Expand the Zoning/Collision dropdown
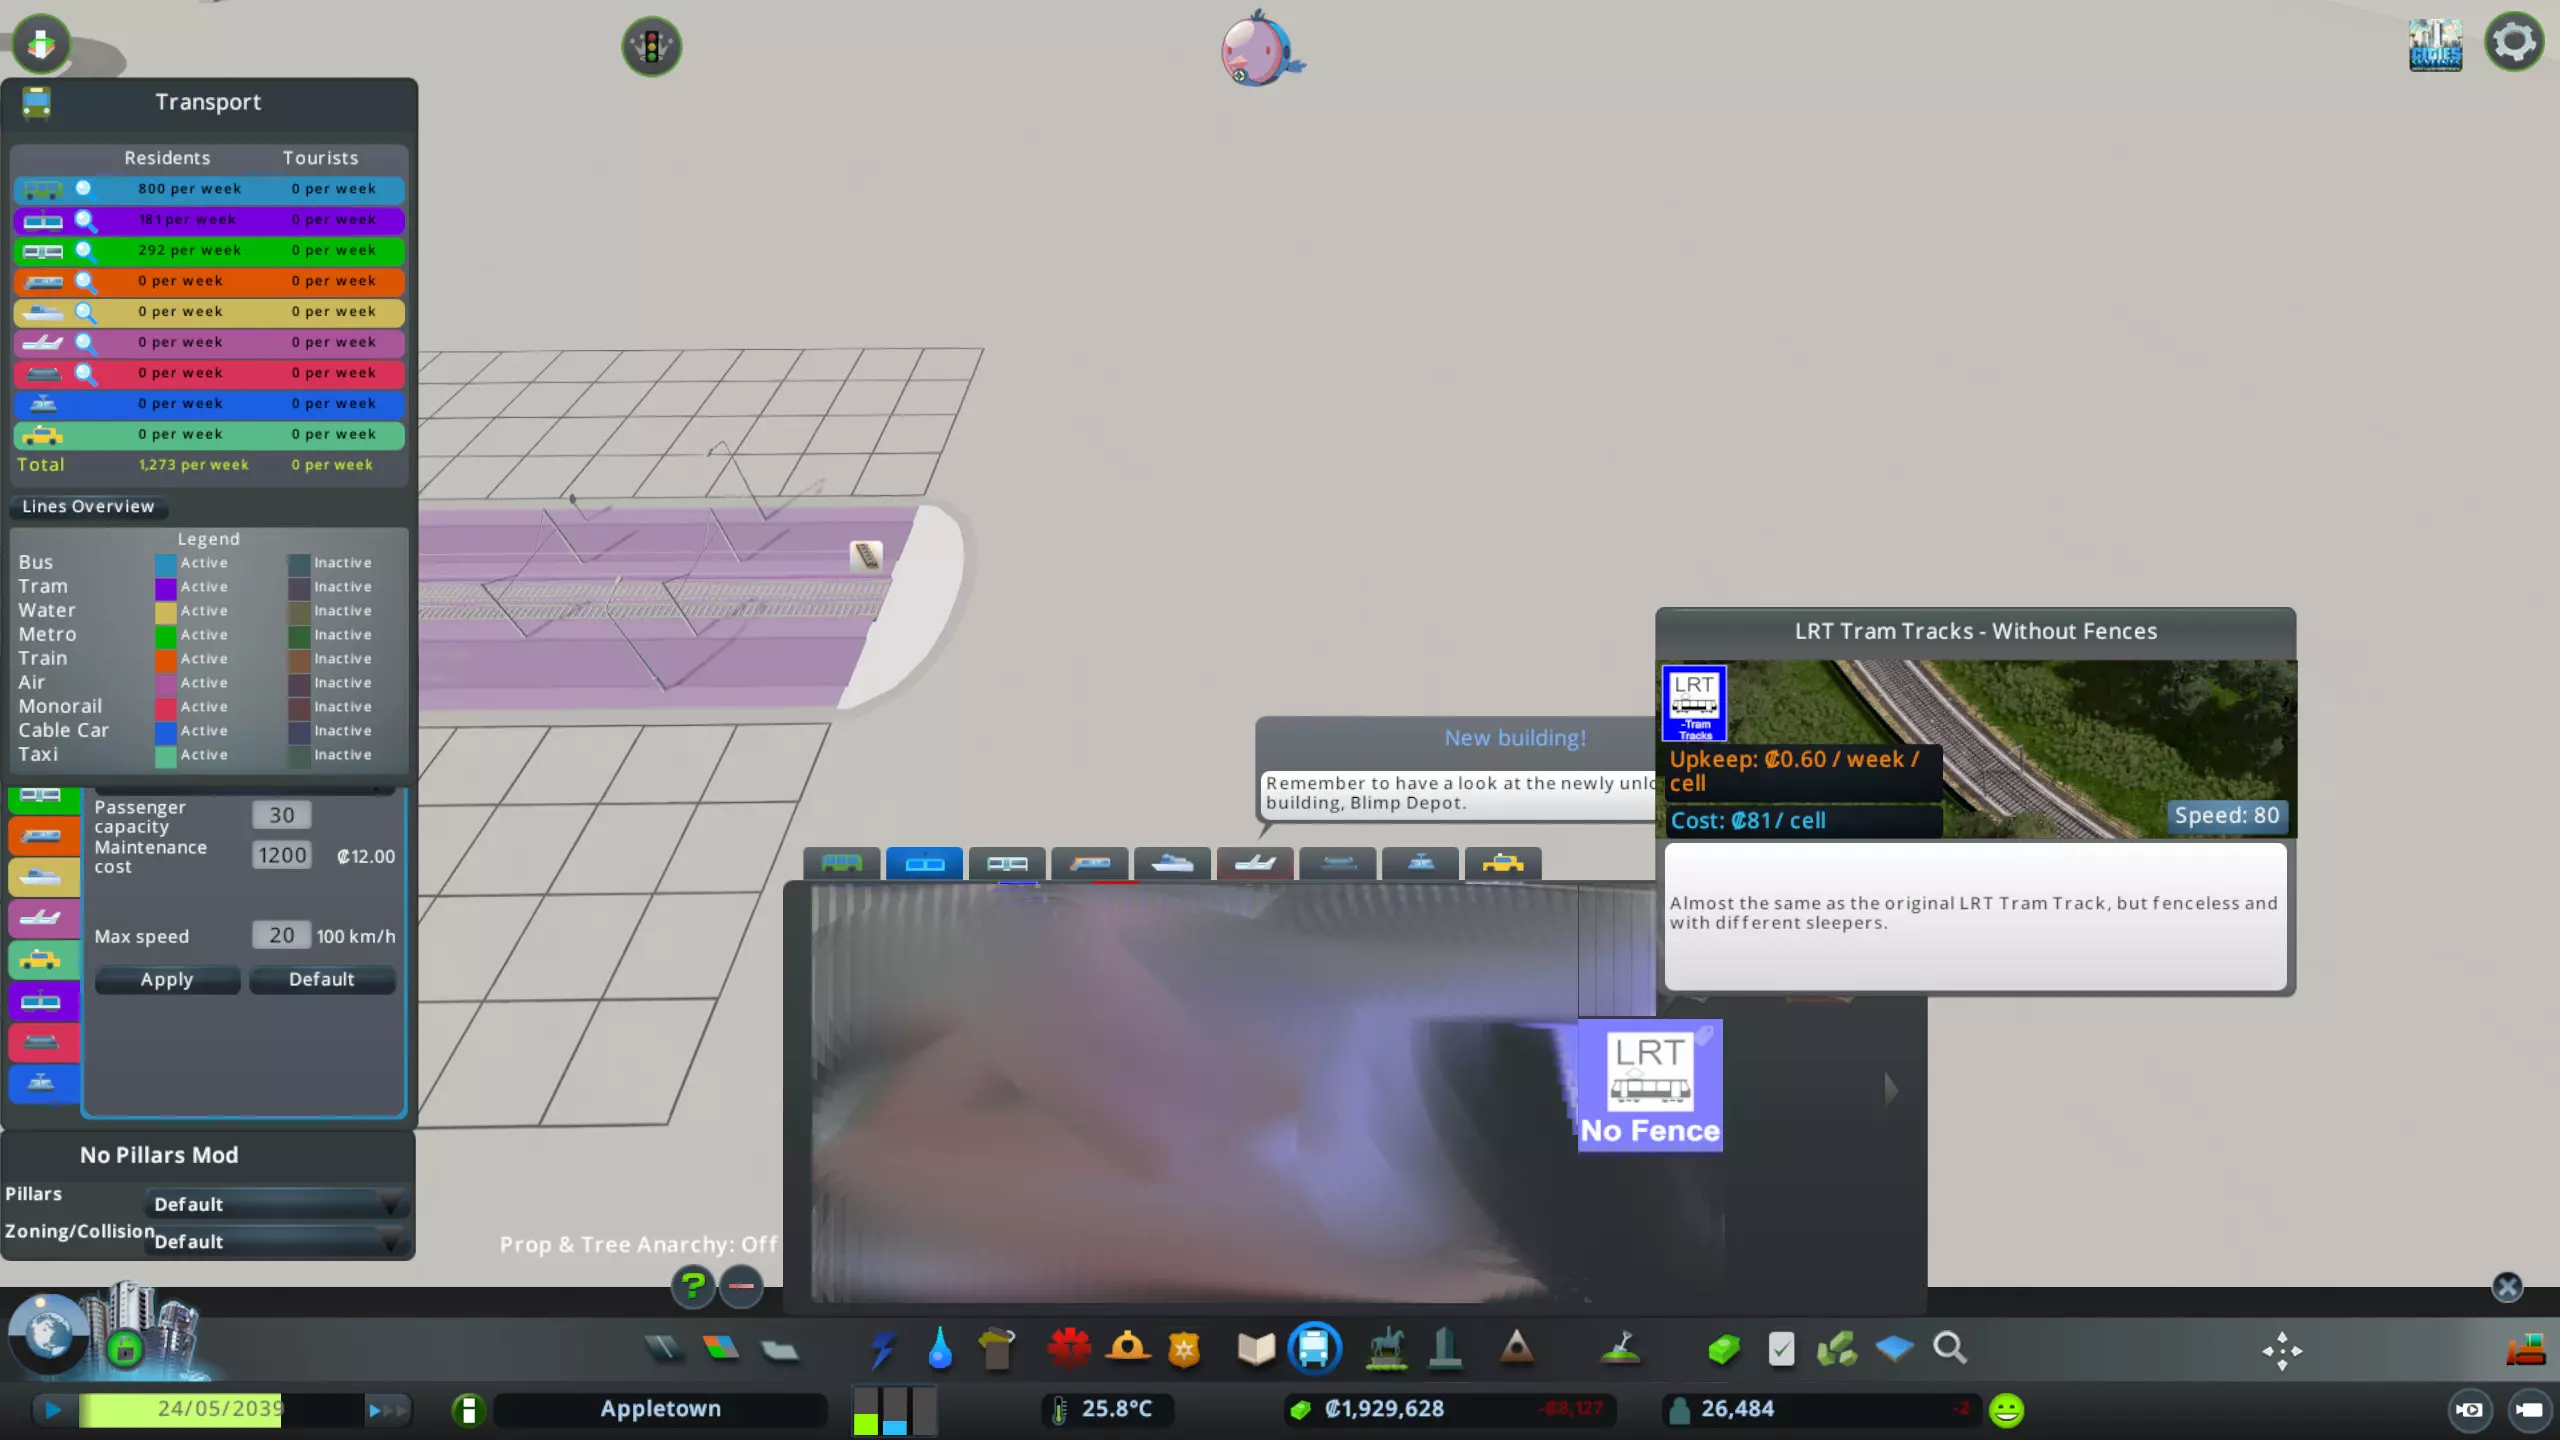 click(x=275, y=1241)
